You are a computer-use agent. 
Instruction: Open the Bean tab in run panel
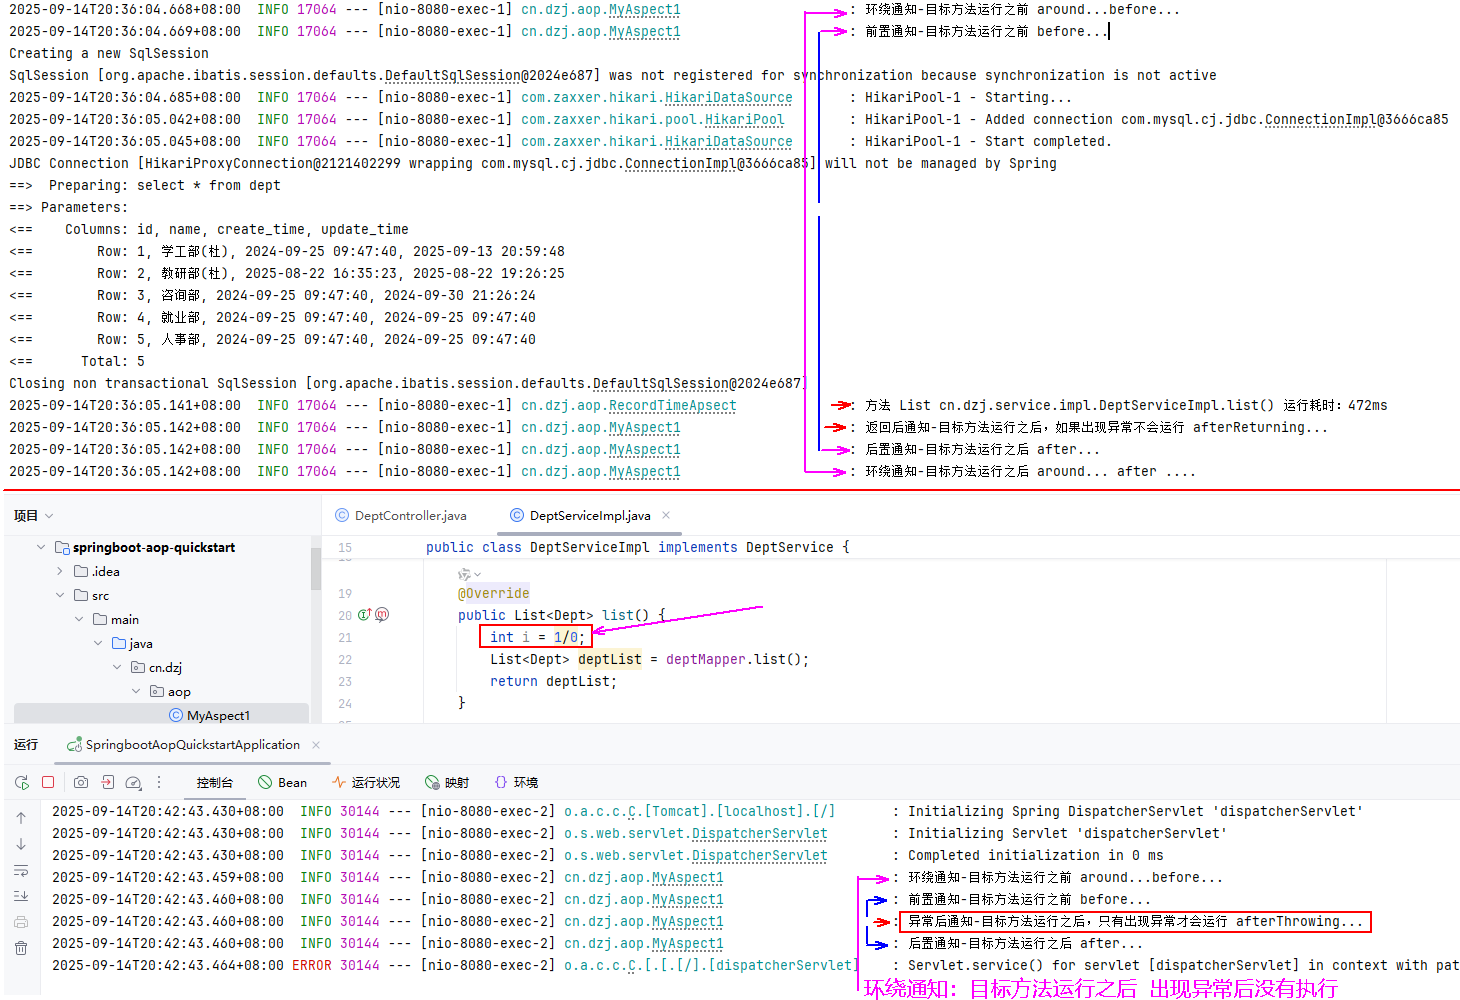point(282,782)
